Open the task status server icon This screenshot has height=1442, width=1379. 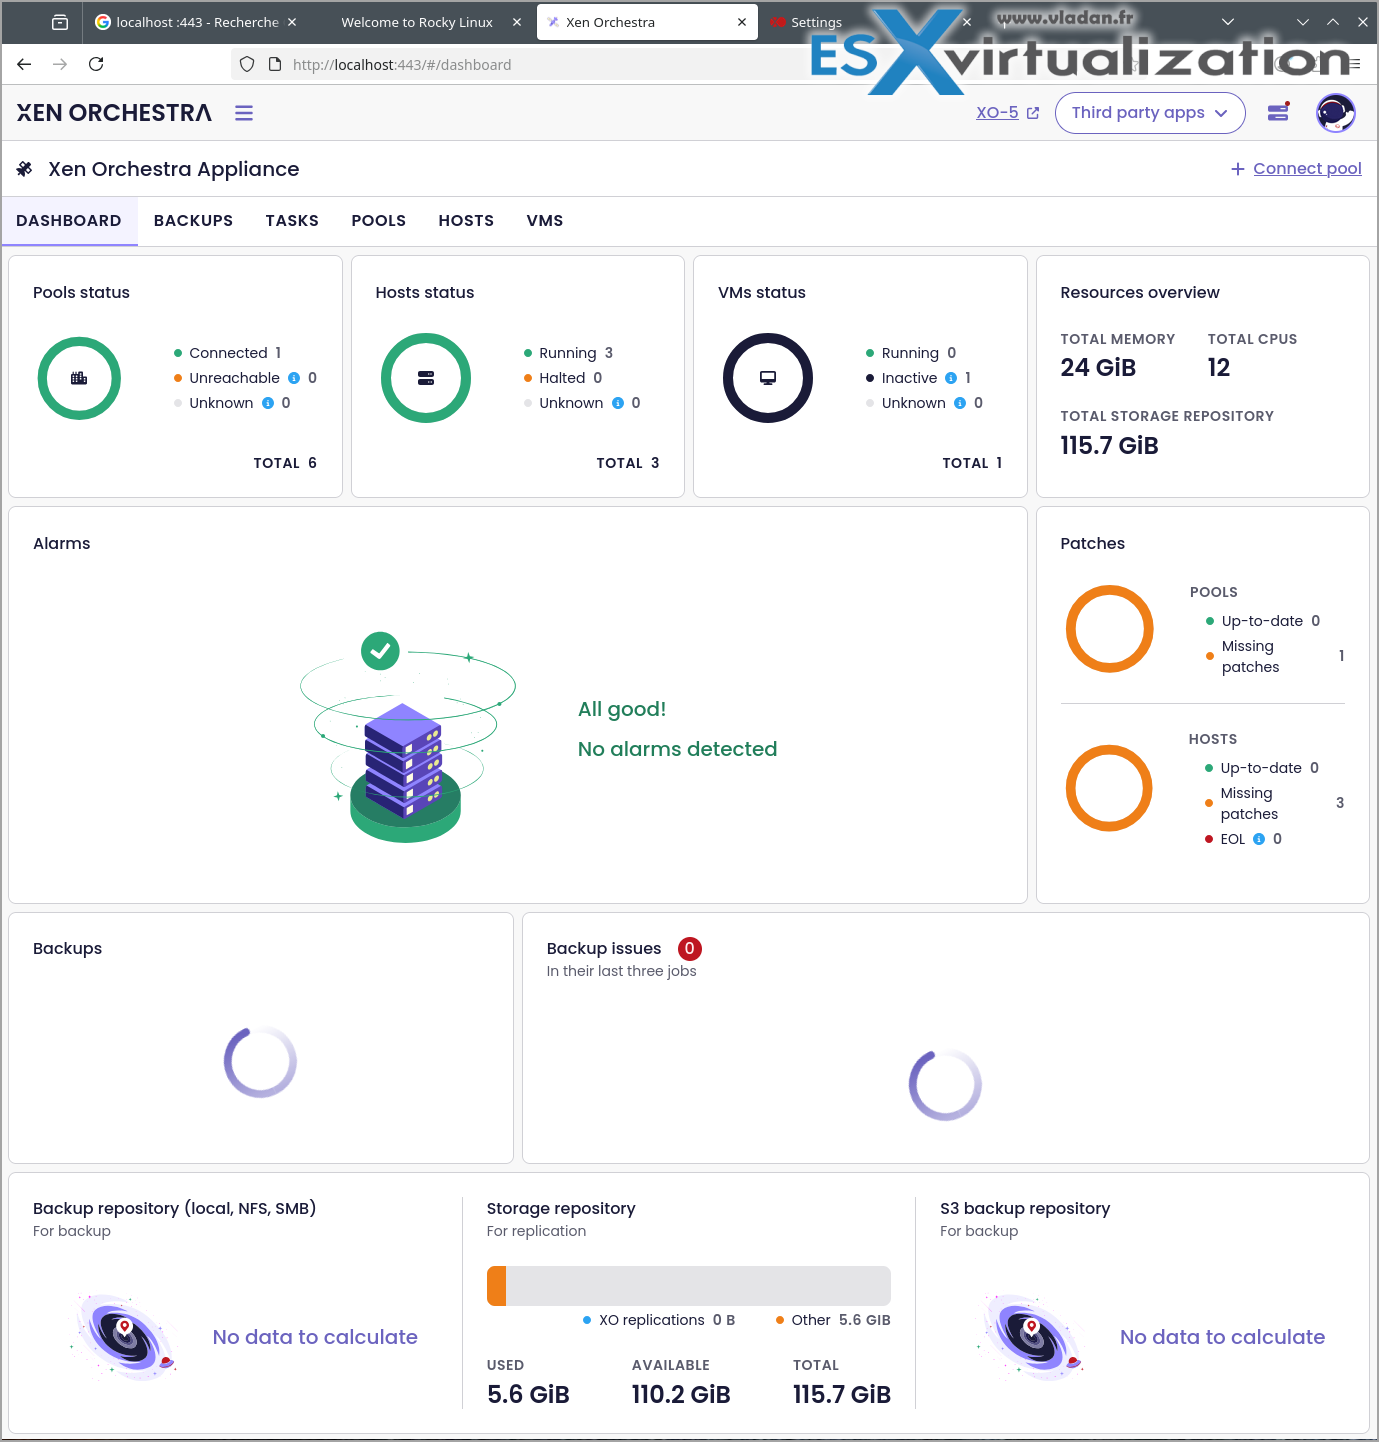pos(1278,112)
